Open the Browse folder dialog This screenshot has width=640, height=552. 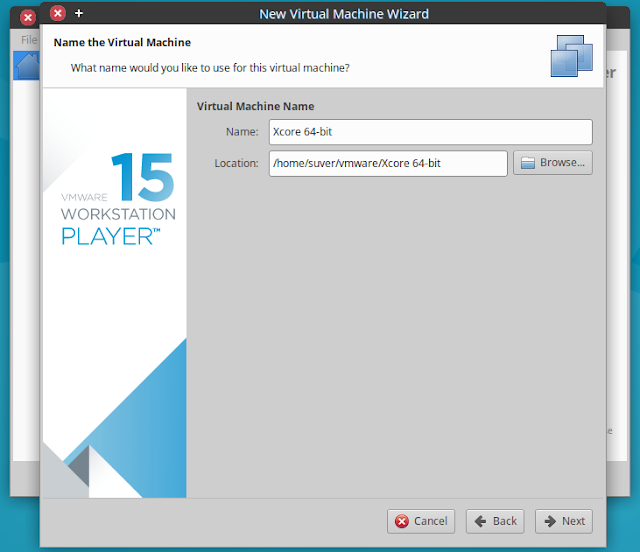click(553, 163)
